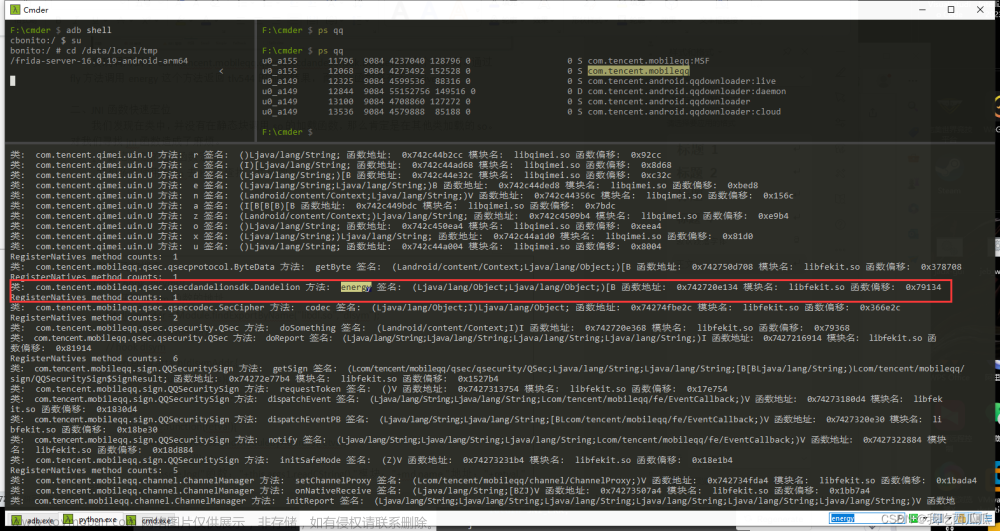Screen dimensions: 1000x531
Task: Click the "codec" method name
Action: click(x=318, y=307)
